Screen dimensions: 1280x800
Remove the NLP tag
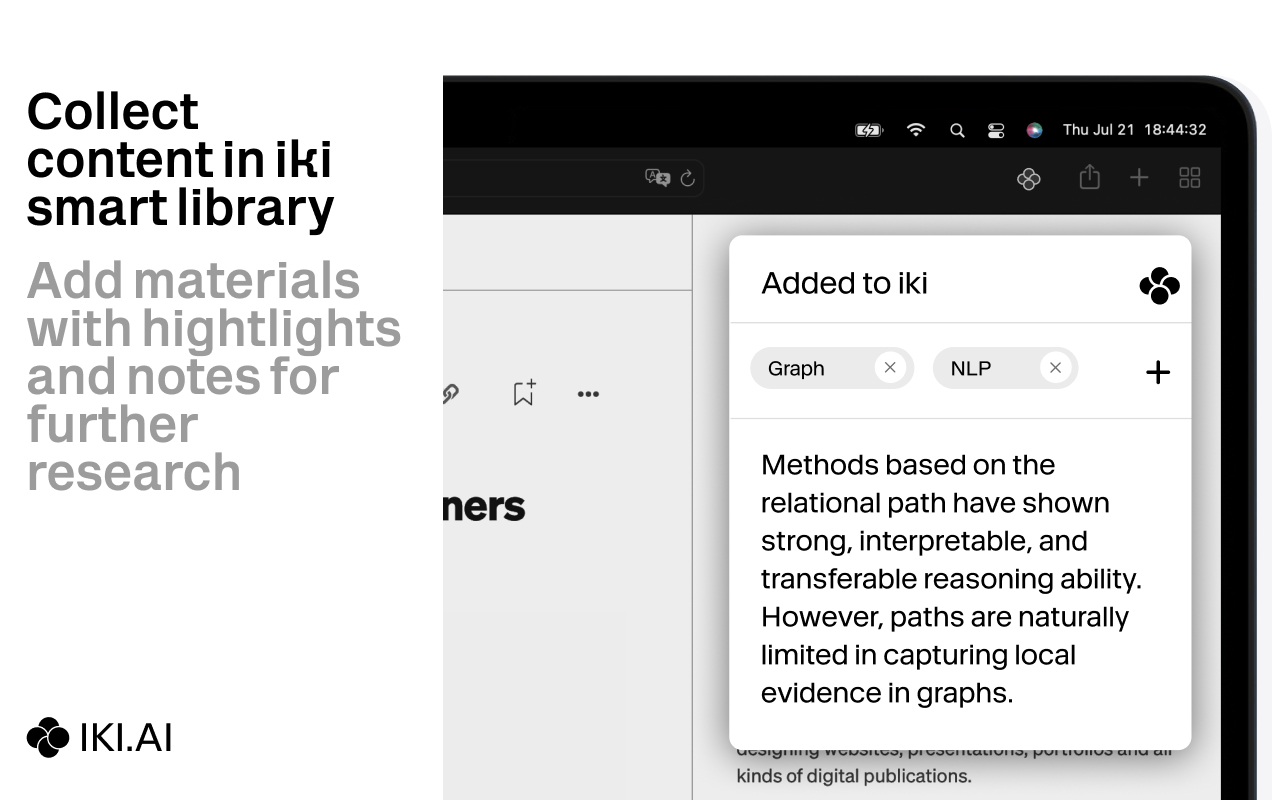point(1055,367)
